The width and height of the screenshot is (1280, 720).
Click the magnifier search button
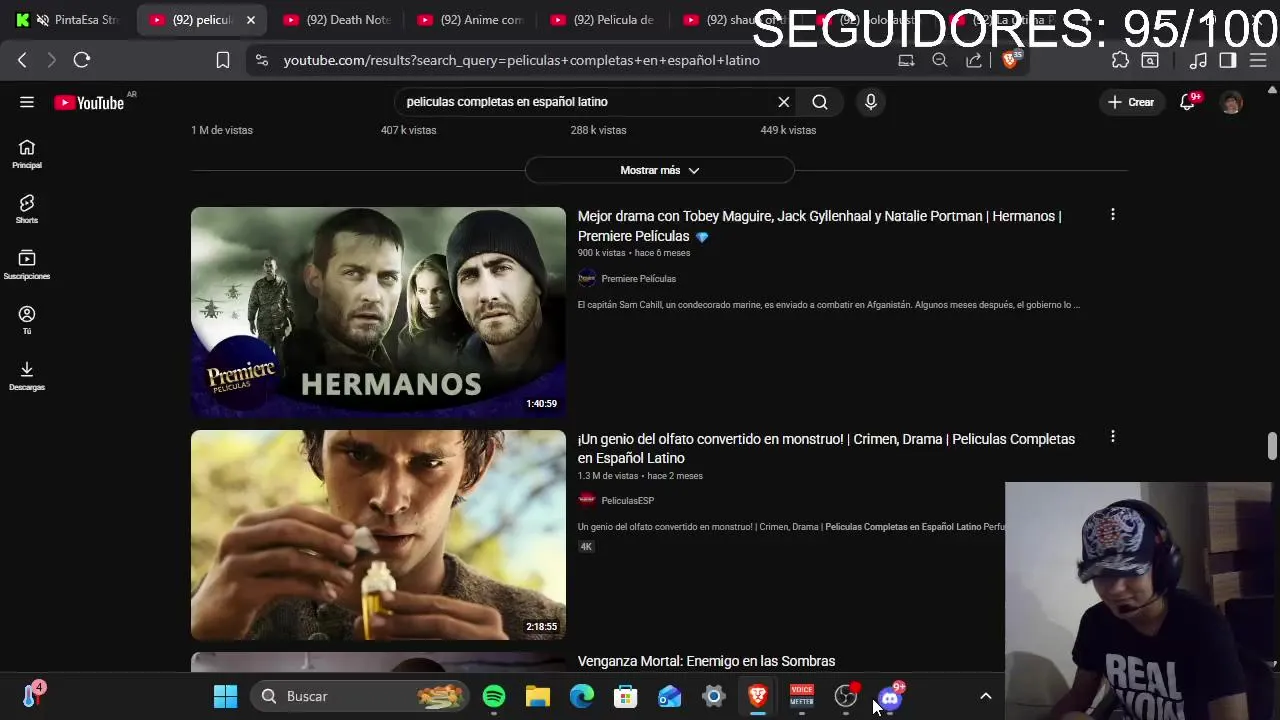tap(820, 102)
